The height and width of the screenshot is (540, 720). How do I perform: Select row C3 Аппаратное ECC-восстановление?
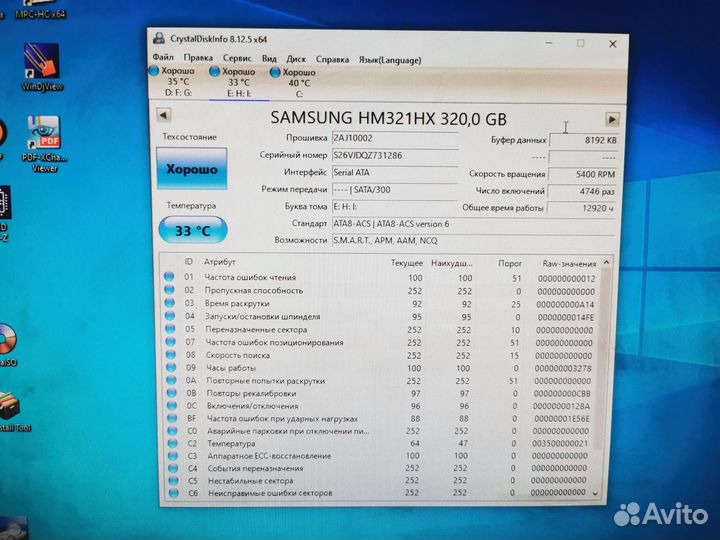(380, 456)
